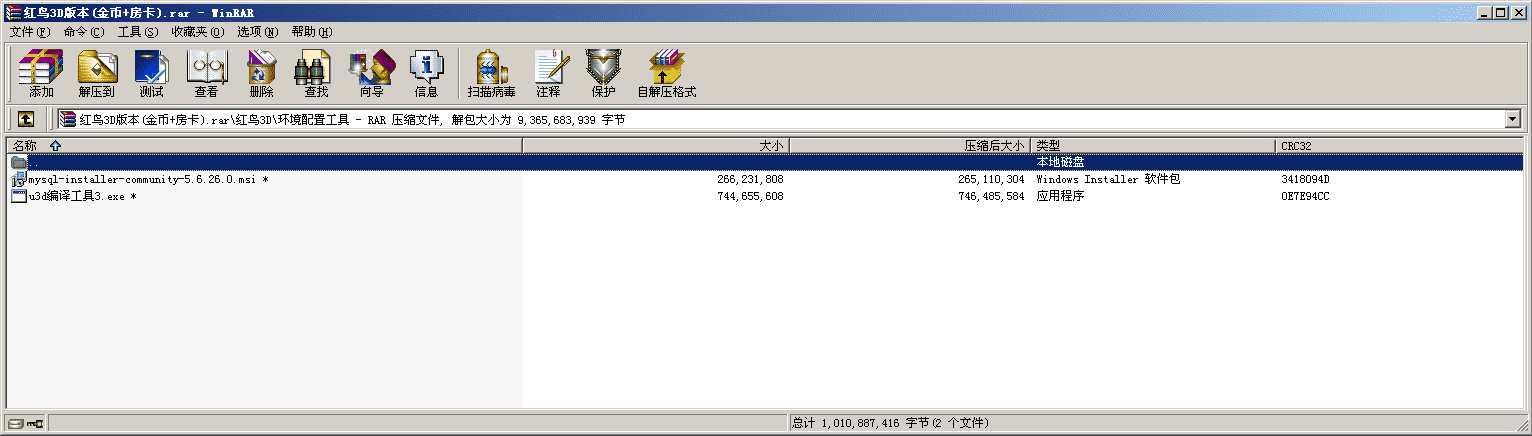
Task: Start the 向导 (Wizard) tool
Action: [371, 73]
